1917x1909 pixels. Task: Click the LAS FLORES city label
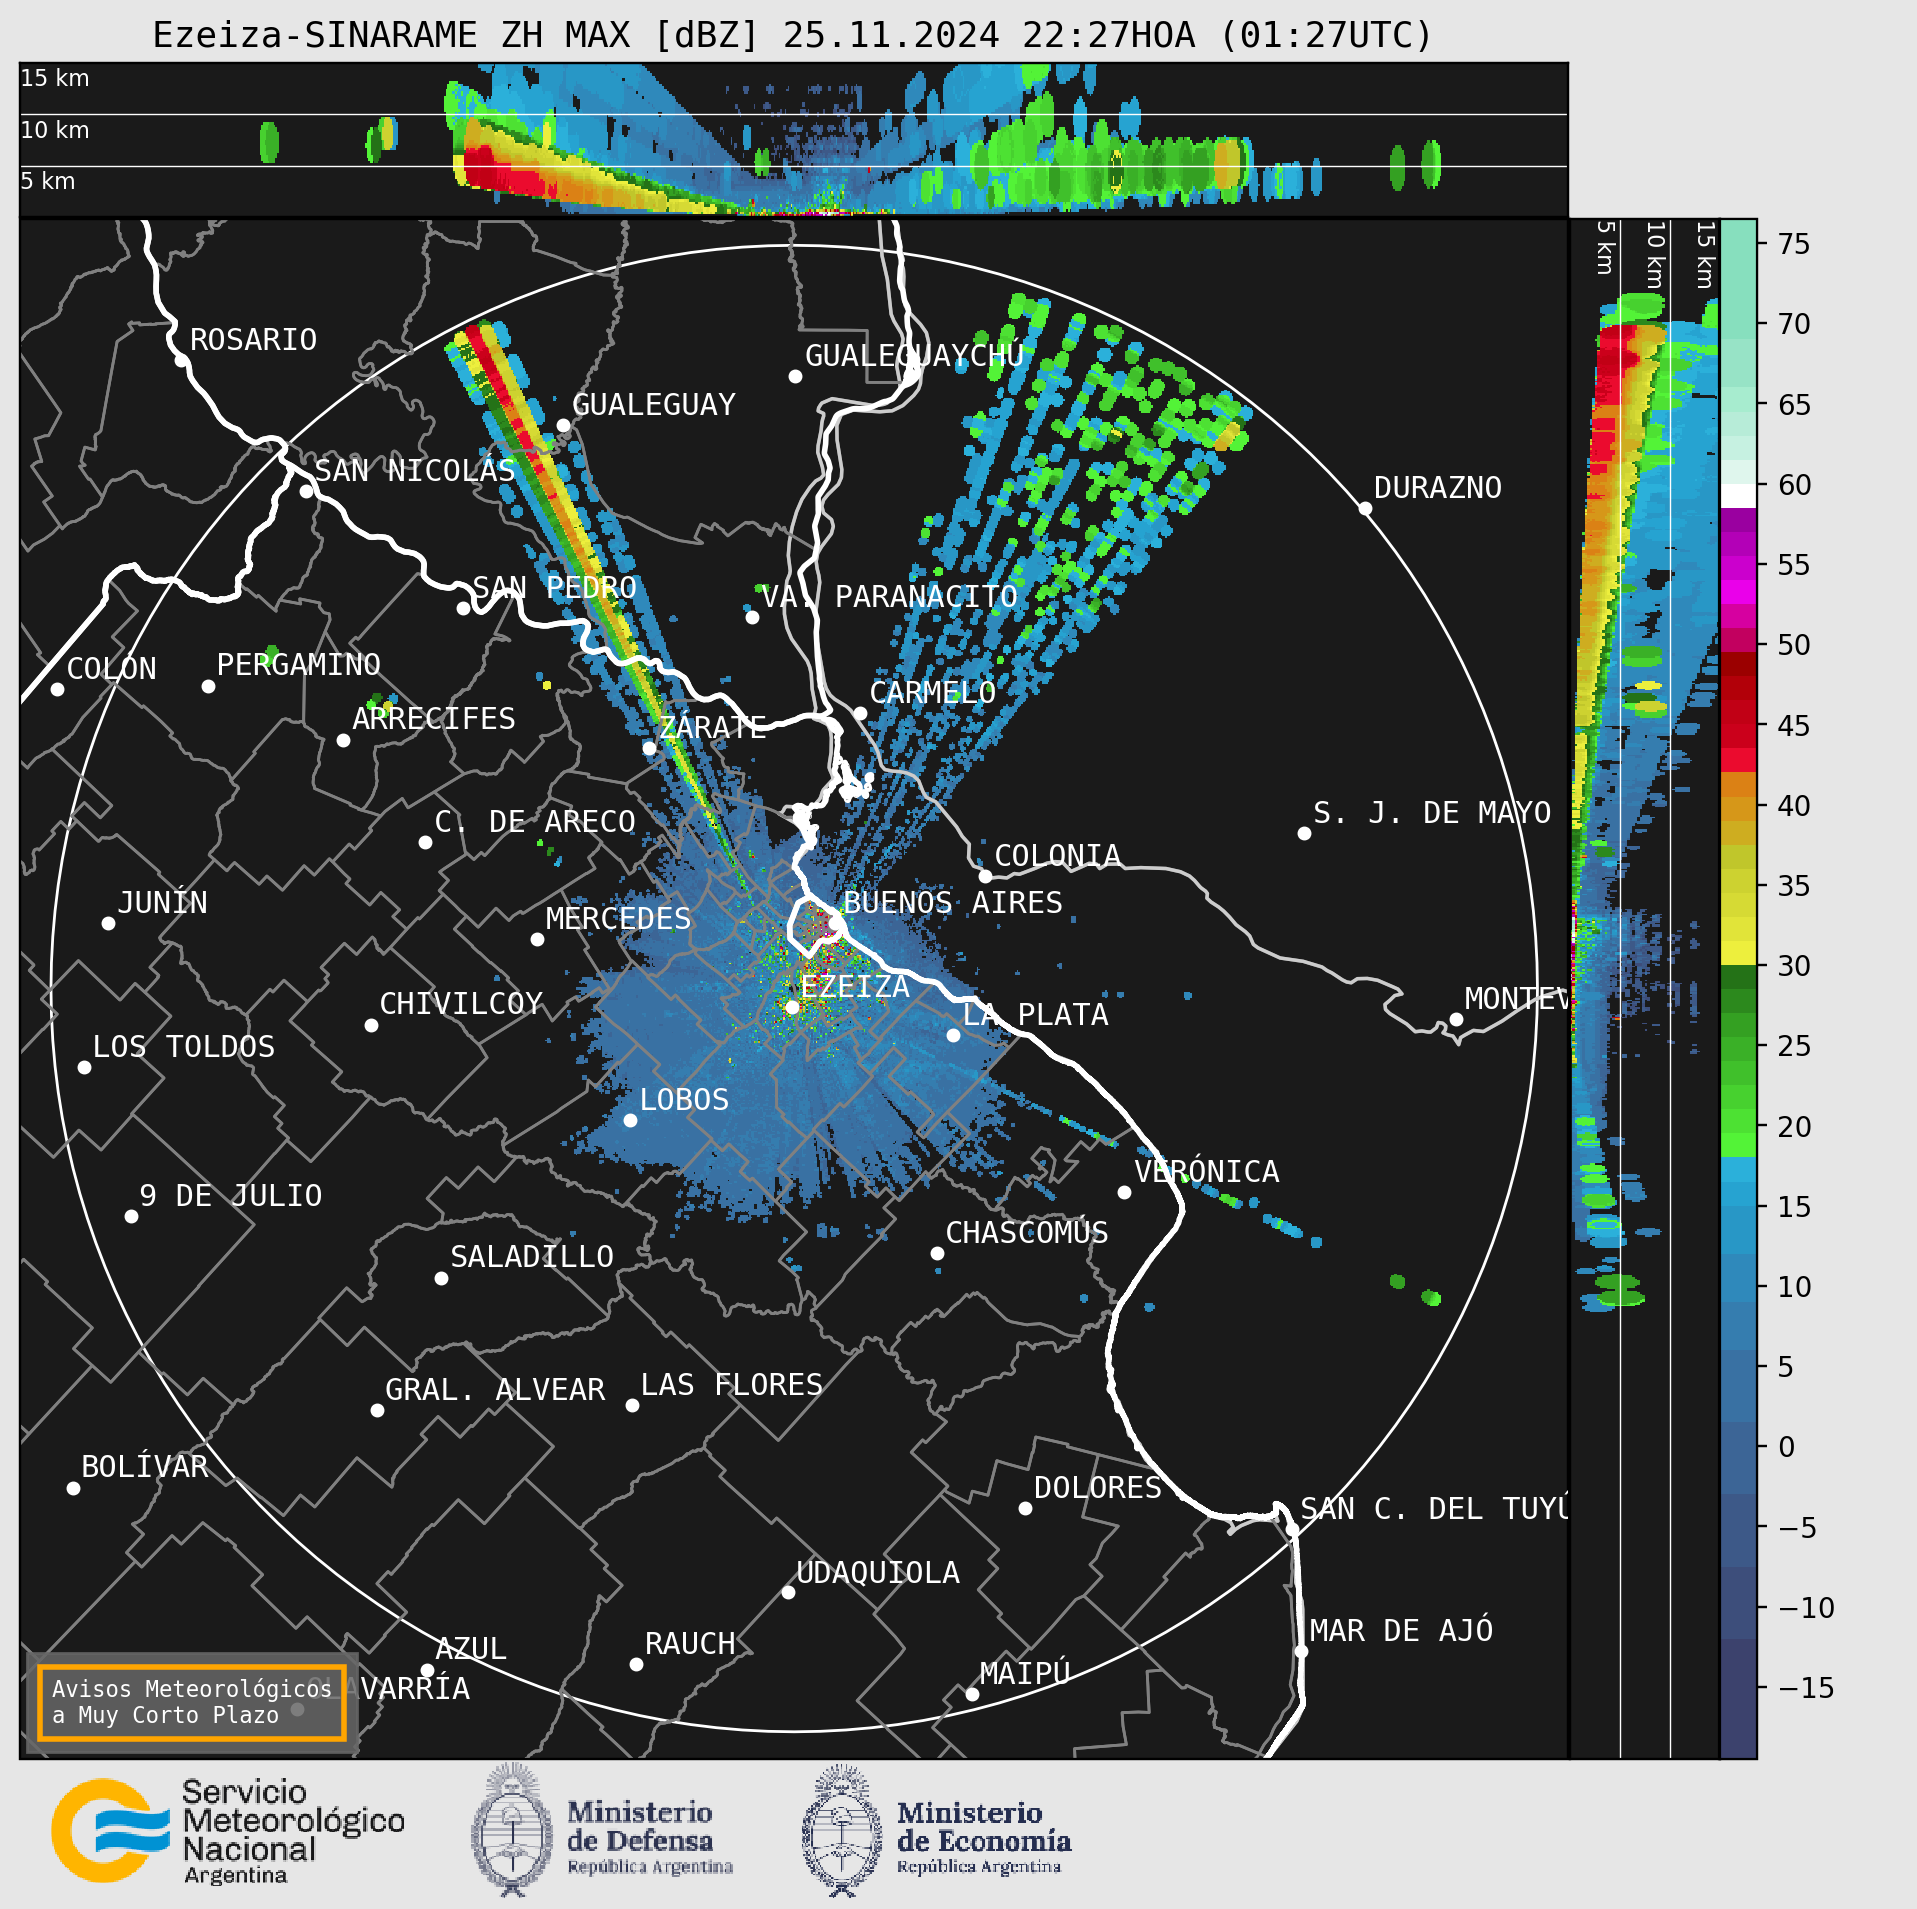point(731,1385)
